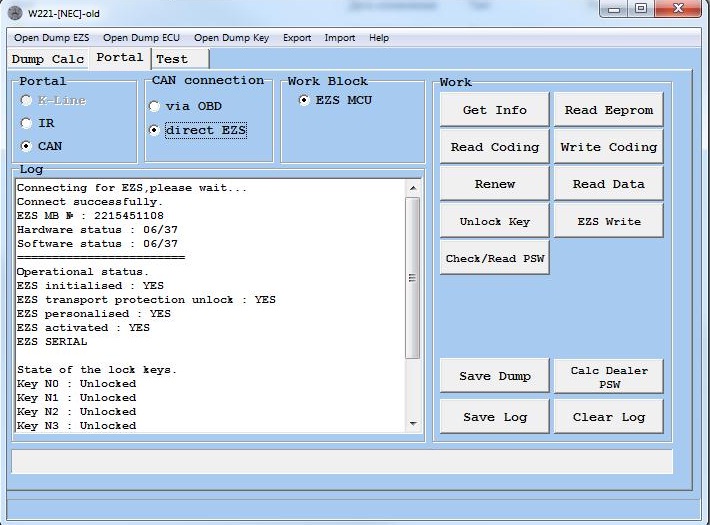Viewport: 710px width, 525px height.
Task: Click the 'Operational status.' log line
Action: 82,272
